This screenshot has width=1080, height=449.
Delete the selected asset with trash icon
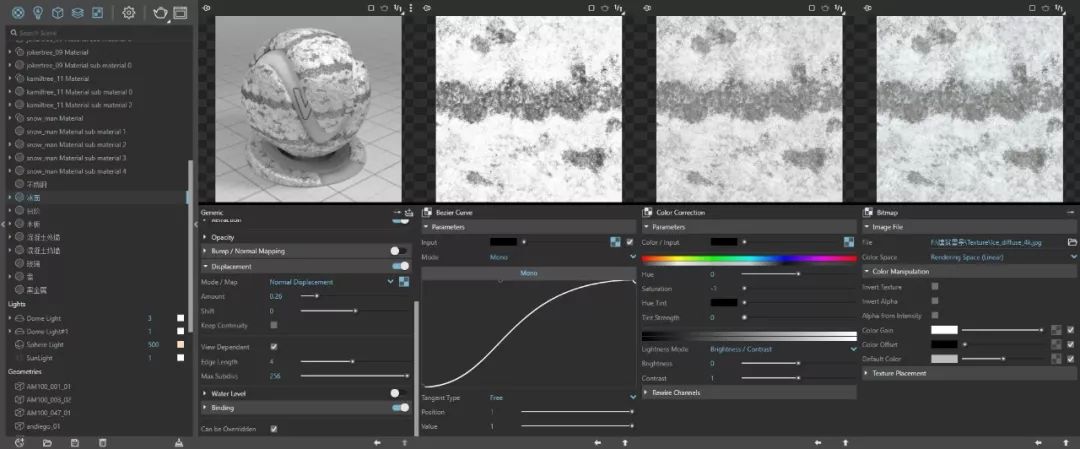[102, 442]
